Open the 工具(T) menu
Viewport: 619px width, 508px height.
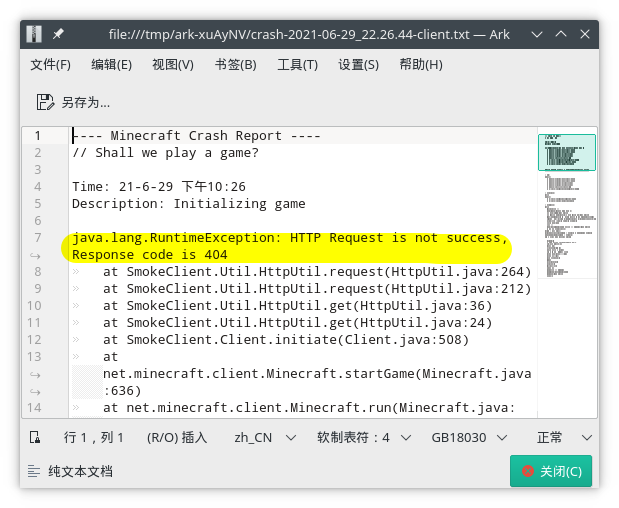point(297,65)
